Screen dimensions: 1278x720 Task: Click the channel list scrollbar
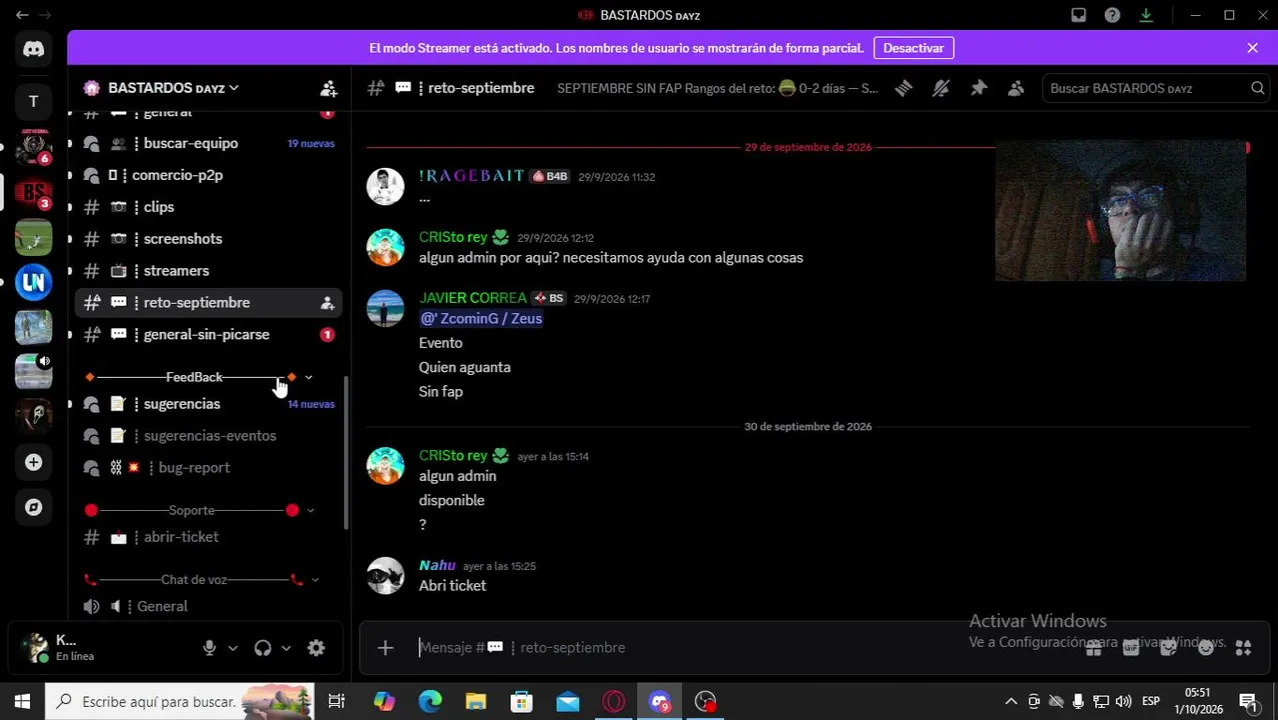[346, 452]
